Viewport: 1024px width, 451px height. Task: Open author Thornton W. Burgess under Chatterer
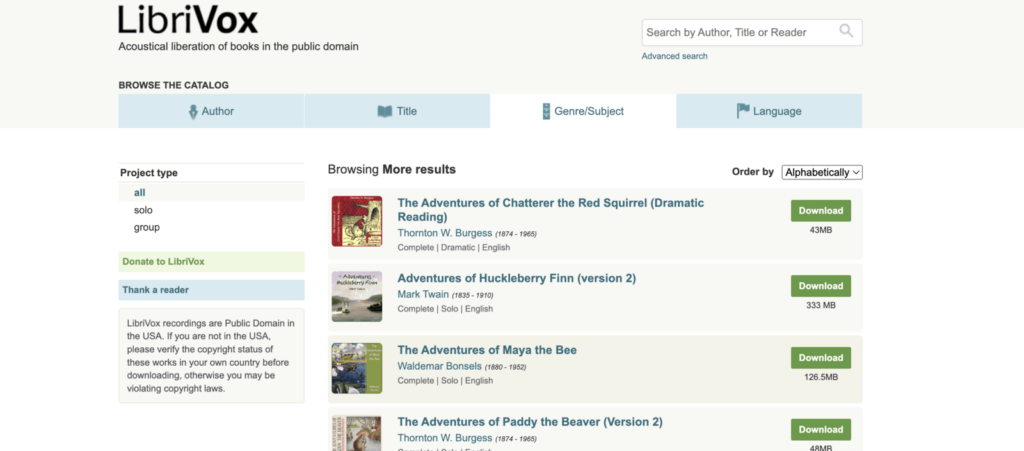(445, 233)
